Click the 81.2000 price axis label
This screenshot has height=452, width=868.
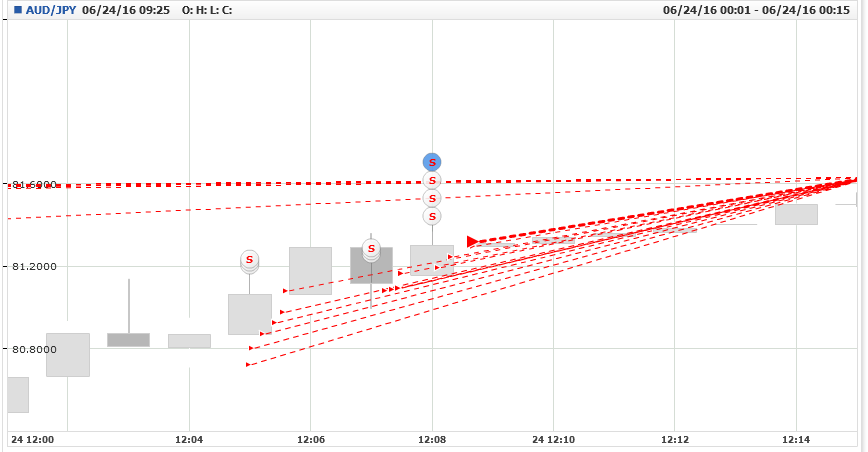pos(34,267)
